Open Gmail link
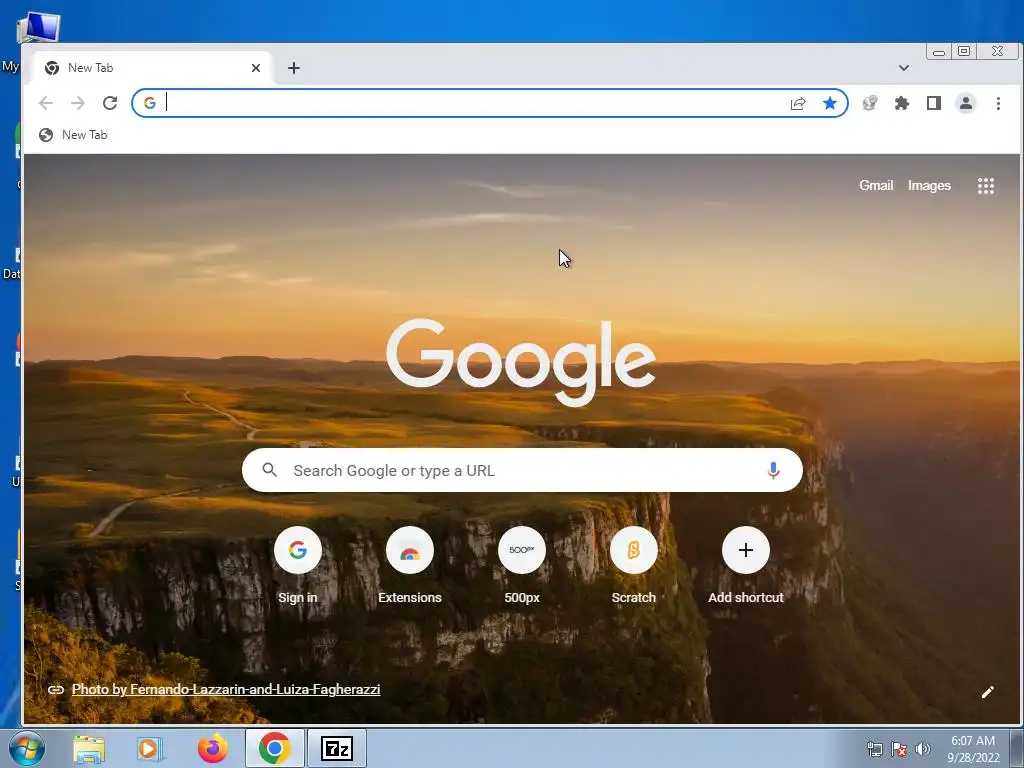This screenshot has width=1024, height=768. tap(876, 185)
